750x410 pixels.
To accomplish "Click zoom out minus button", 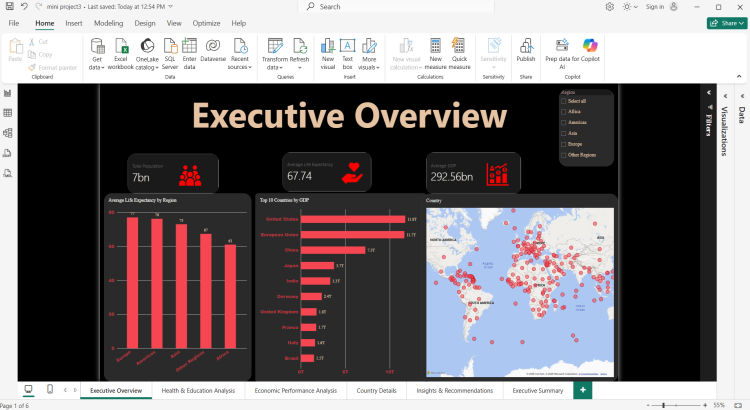I will 650,406.
